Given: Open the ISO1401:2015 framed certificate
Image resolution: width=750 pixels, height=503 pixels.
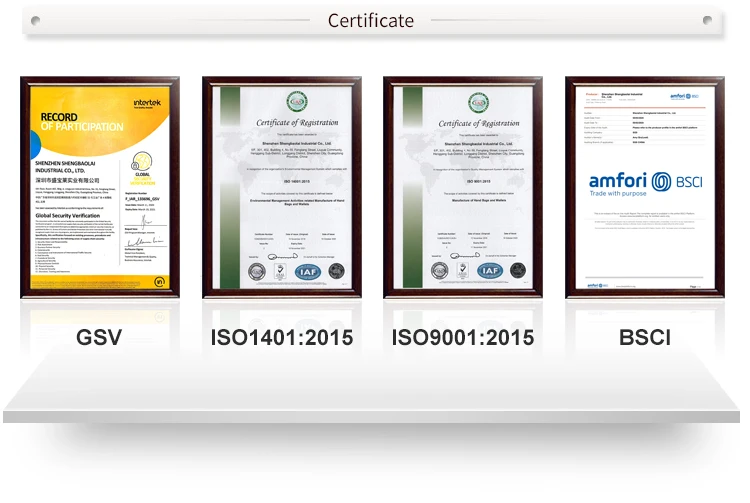Looking at the screenshot, I should (282, 187).
